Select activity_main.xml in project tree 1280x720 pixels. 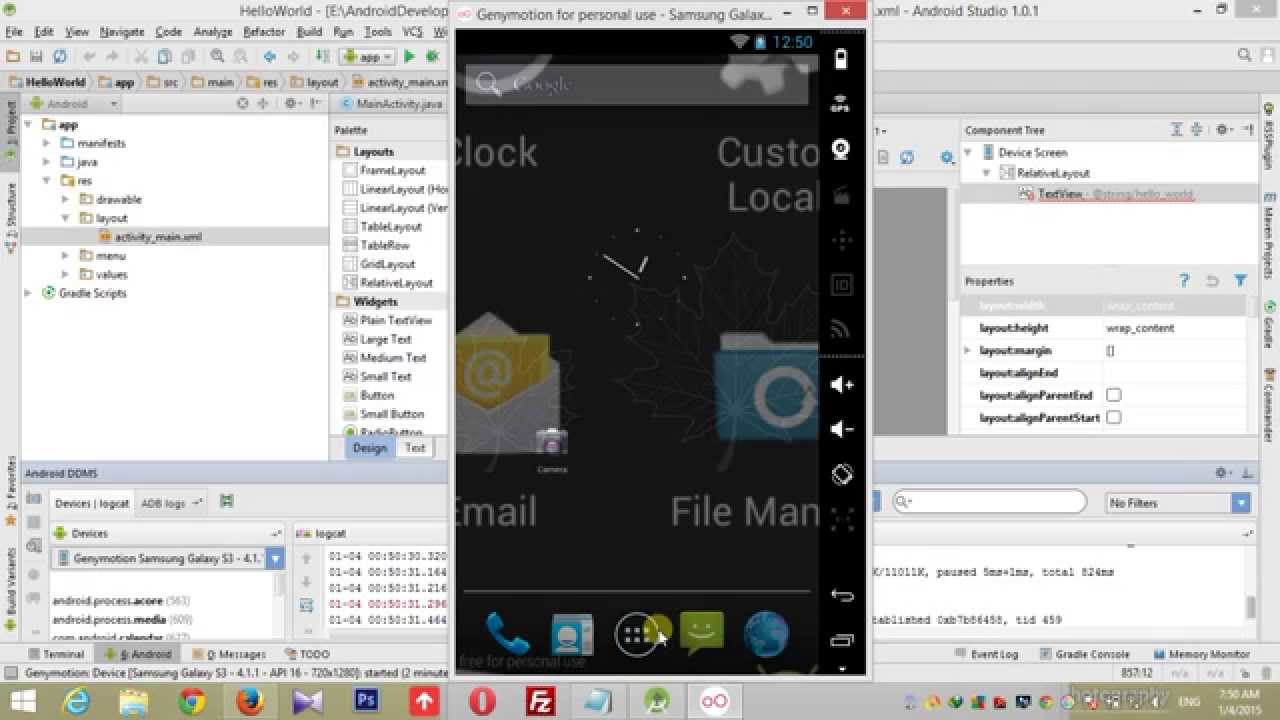[x=158, y=237]
